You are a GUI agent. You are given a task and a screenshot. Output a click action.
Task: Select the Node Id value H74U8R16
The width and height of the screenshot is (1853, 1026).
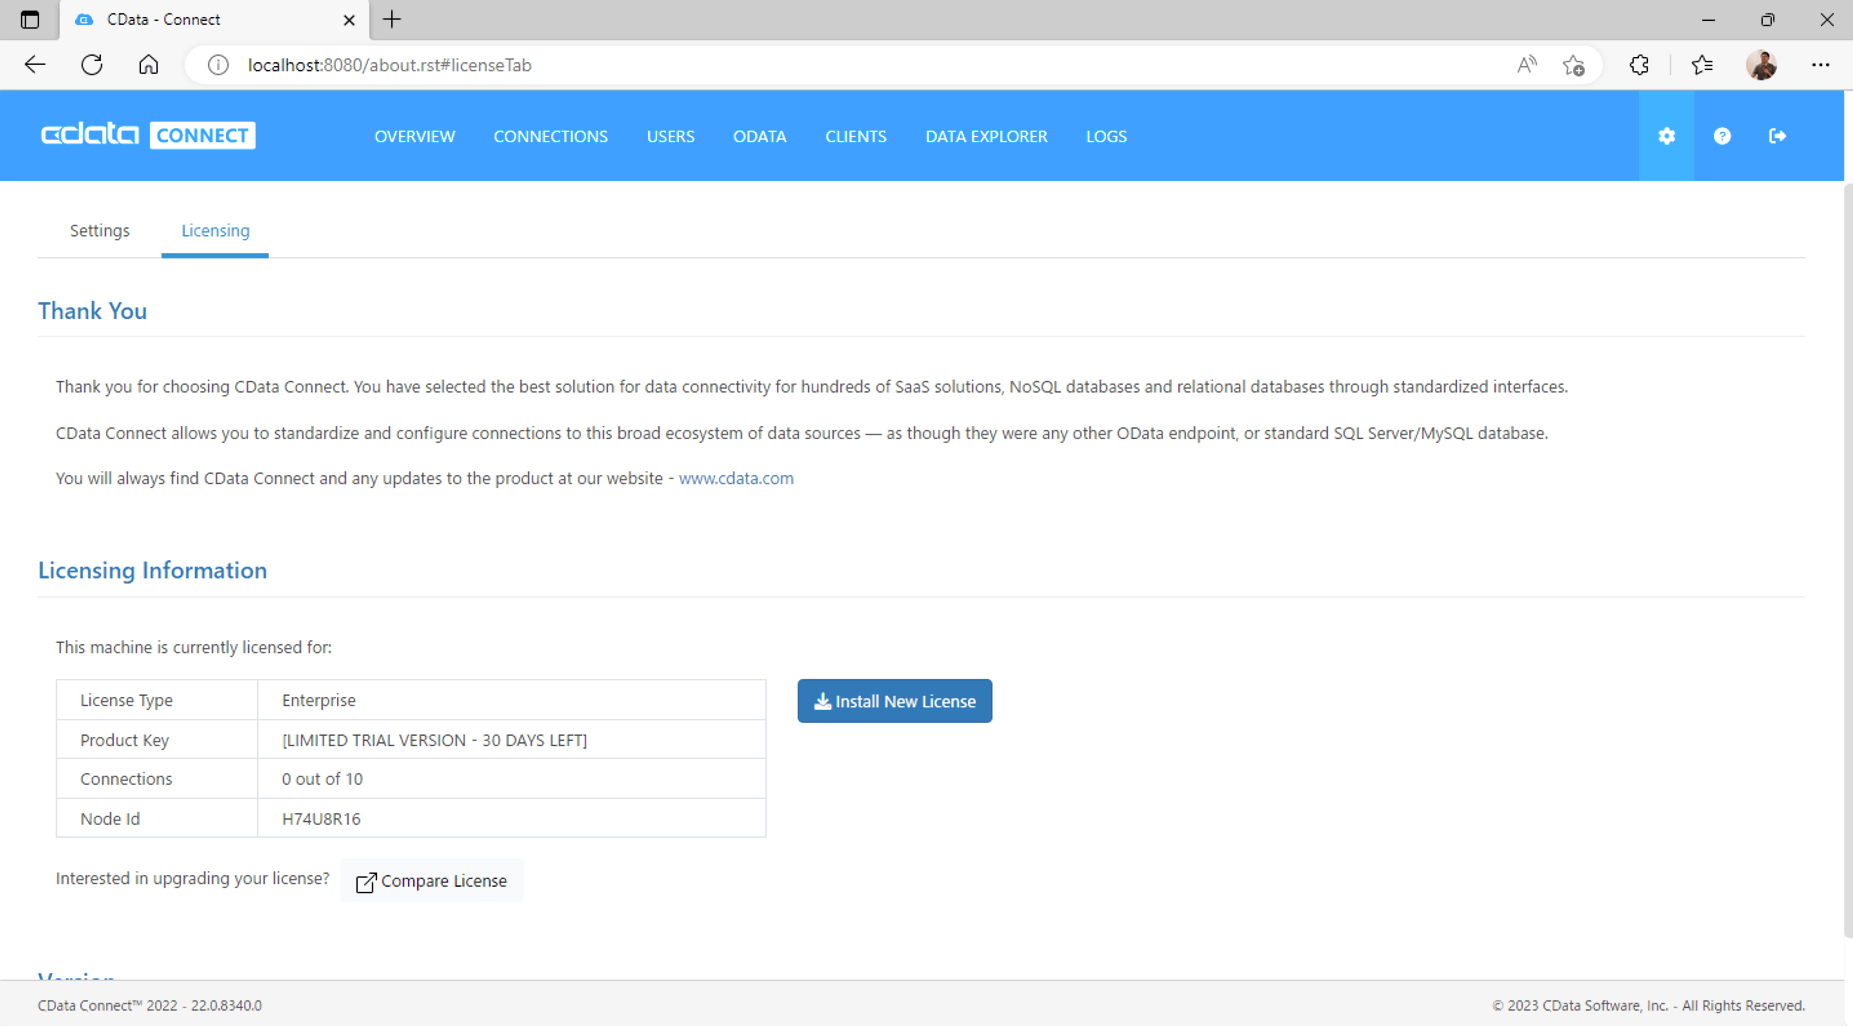click(x=321, y=819)
